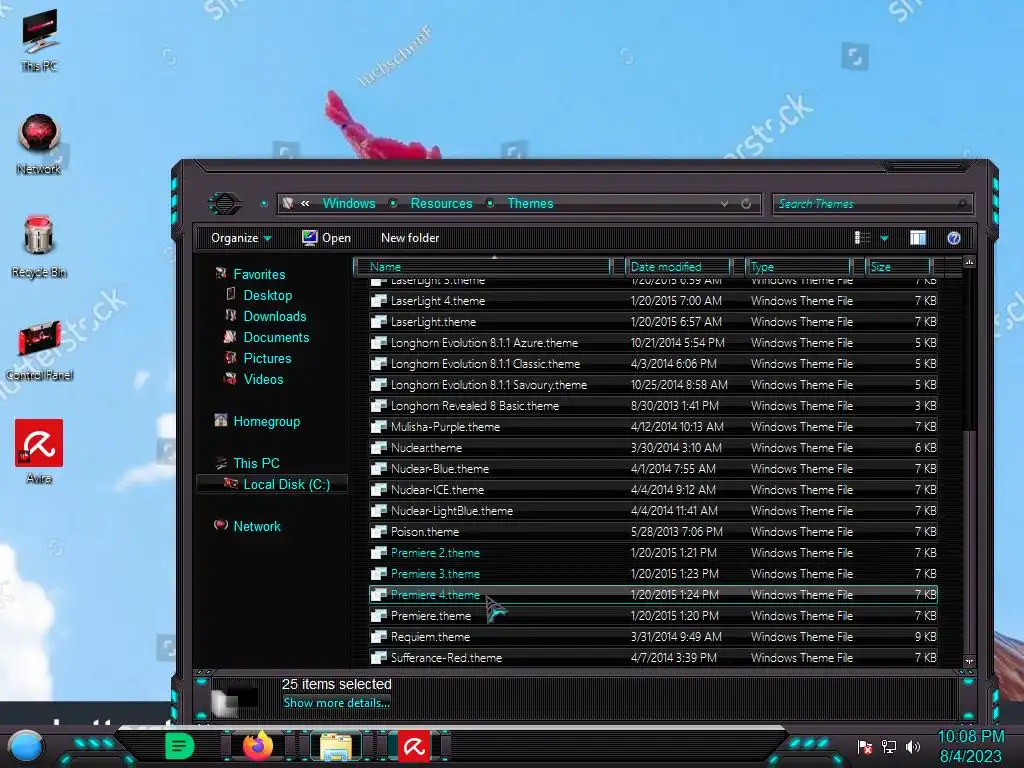Select Documents in navigation pane
This screenshot has width=1024, height=768.
tap(276, 337)
